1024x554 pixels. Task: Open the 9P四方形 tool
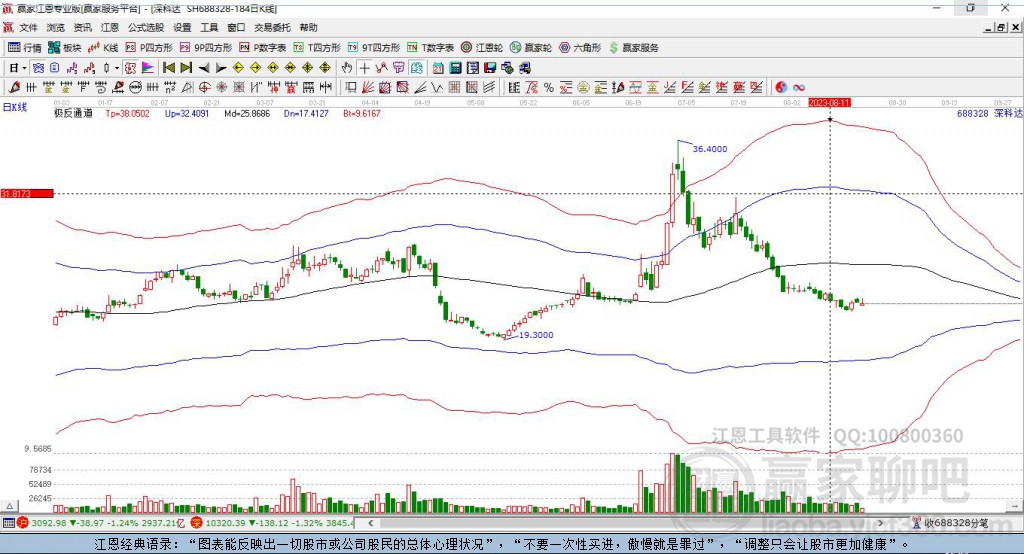coord(206,48)
